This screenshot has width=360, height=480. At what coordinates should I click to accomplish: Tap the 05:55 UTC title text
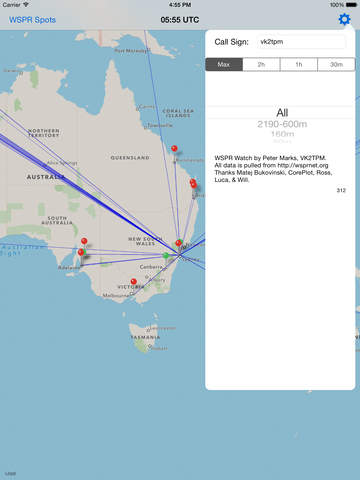click(180, 20)
